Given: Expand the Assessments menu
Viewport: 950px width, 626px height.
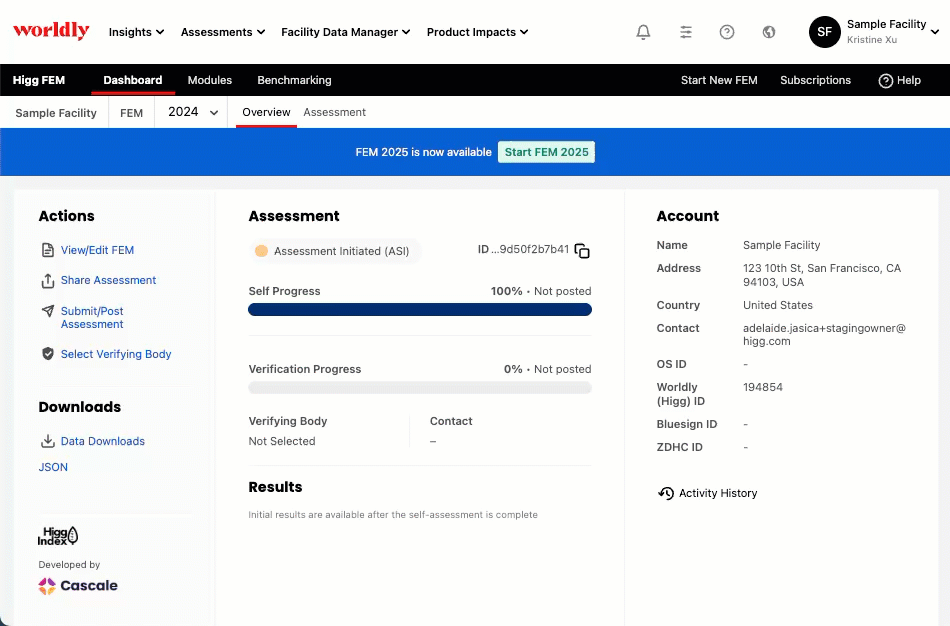Looking at the screenshot, I should click(x=223, y=32).
